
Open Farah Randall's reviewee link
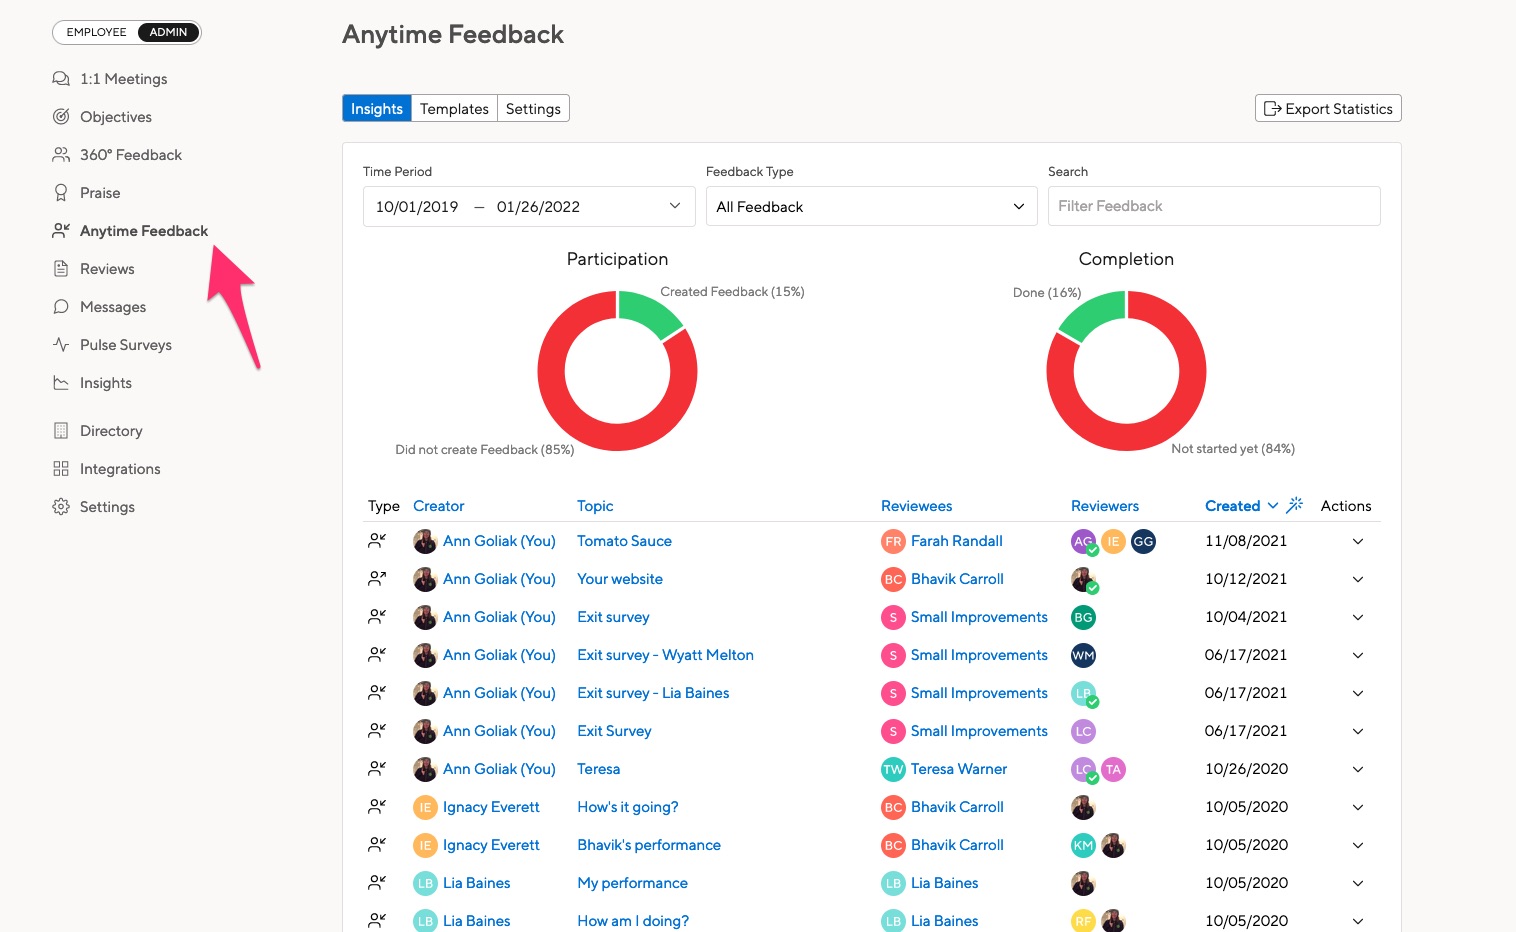[x=957, y=541]
